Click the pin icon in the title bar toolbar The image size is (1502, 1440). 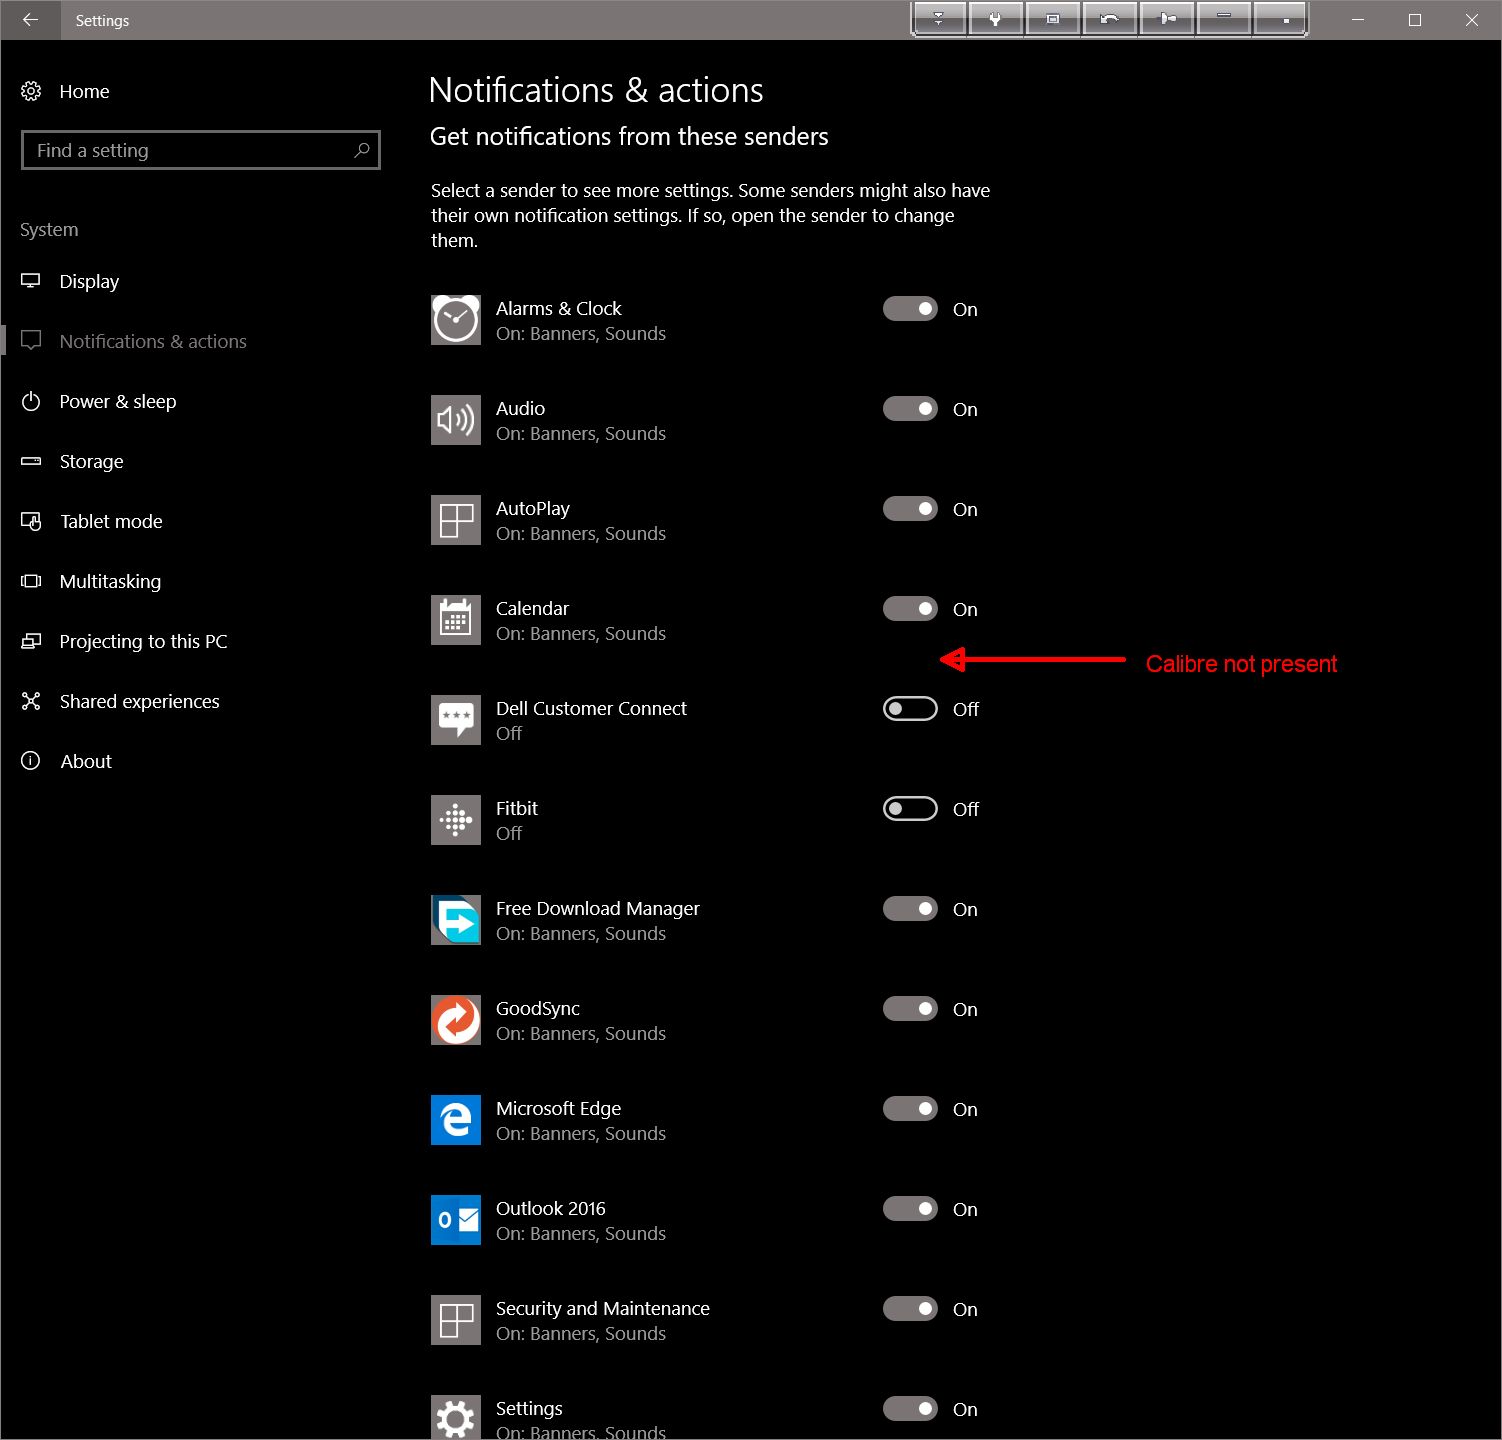point(1166,19)
